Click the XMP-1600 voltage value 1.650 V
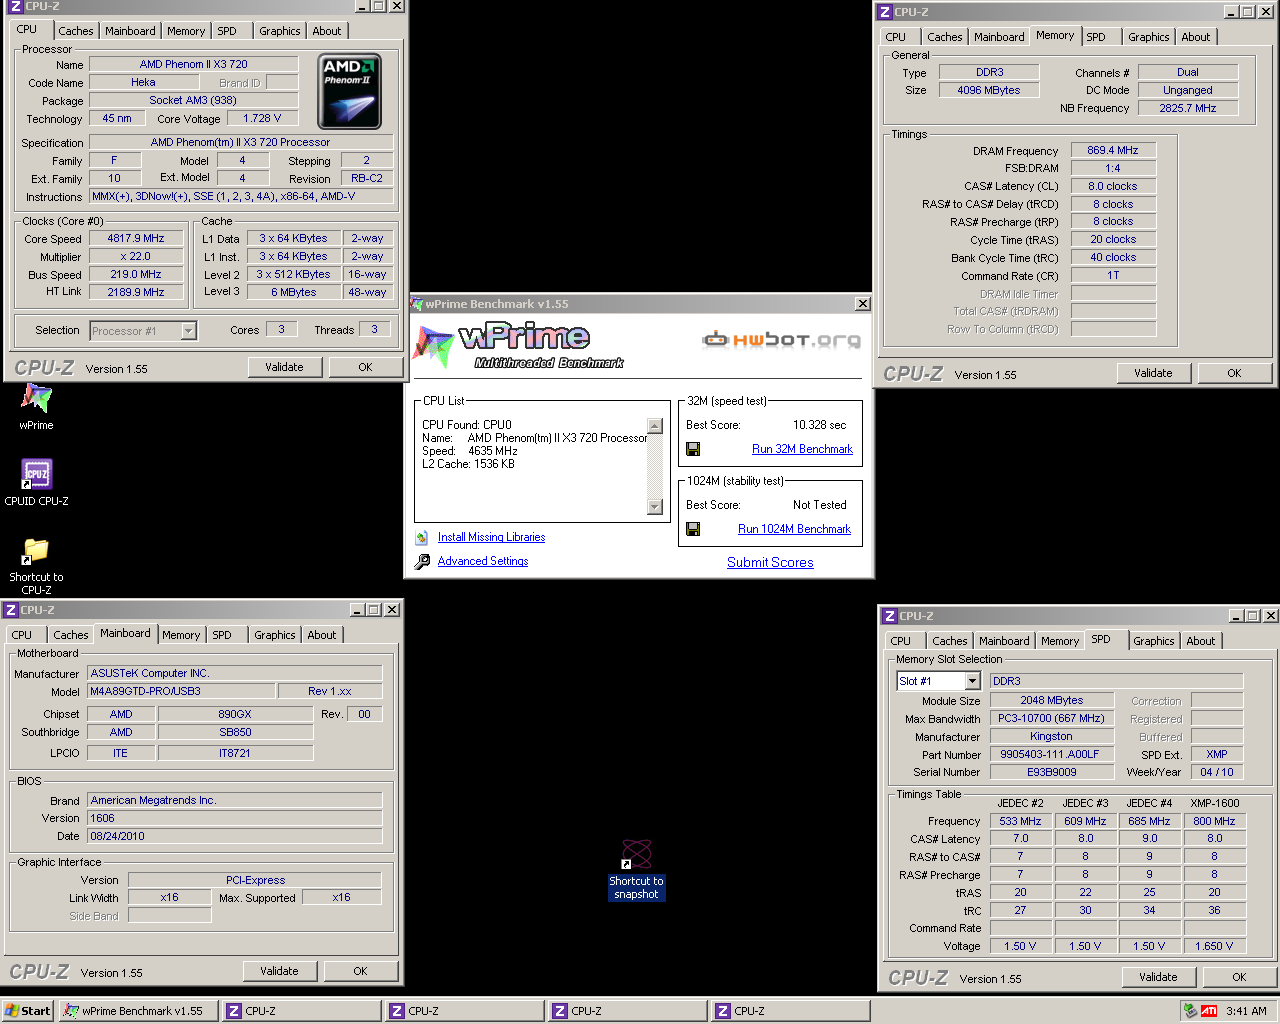This screenshot has width=1280, height=1024. (x=1214, y=946)
